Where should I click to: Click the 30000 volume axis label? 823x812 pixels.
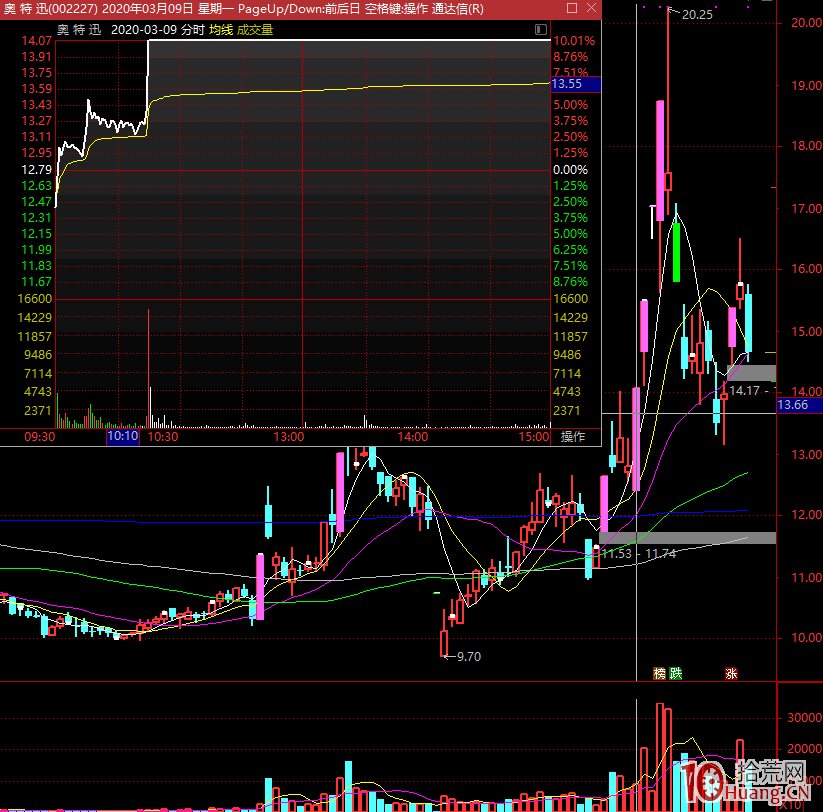tap(805, 718)
